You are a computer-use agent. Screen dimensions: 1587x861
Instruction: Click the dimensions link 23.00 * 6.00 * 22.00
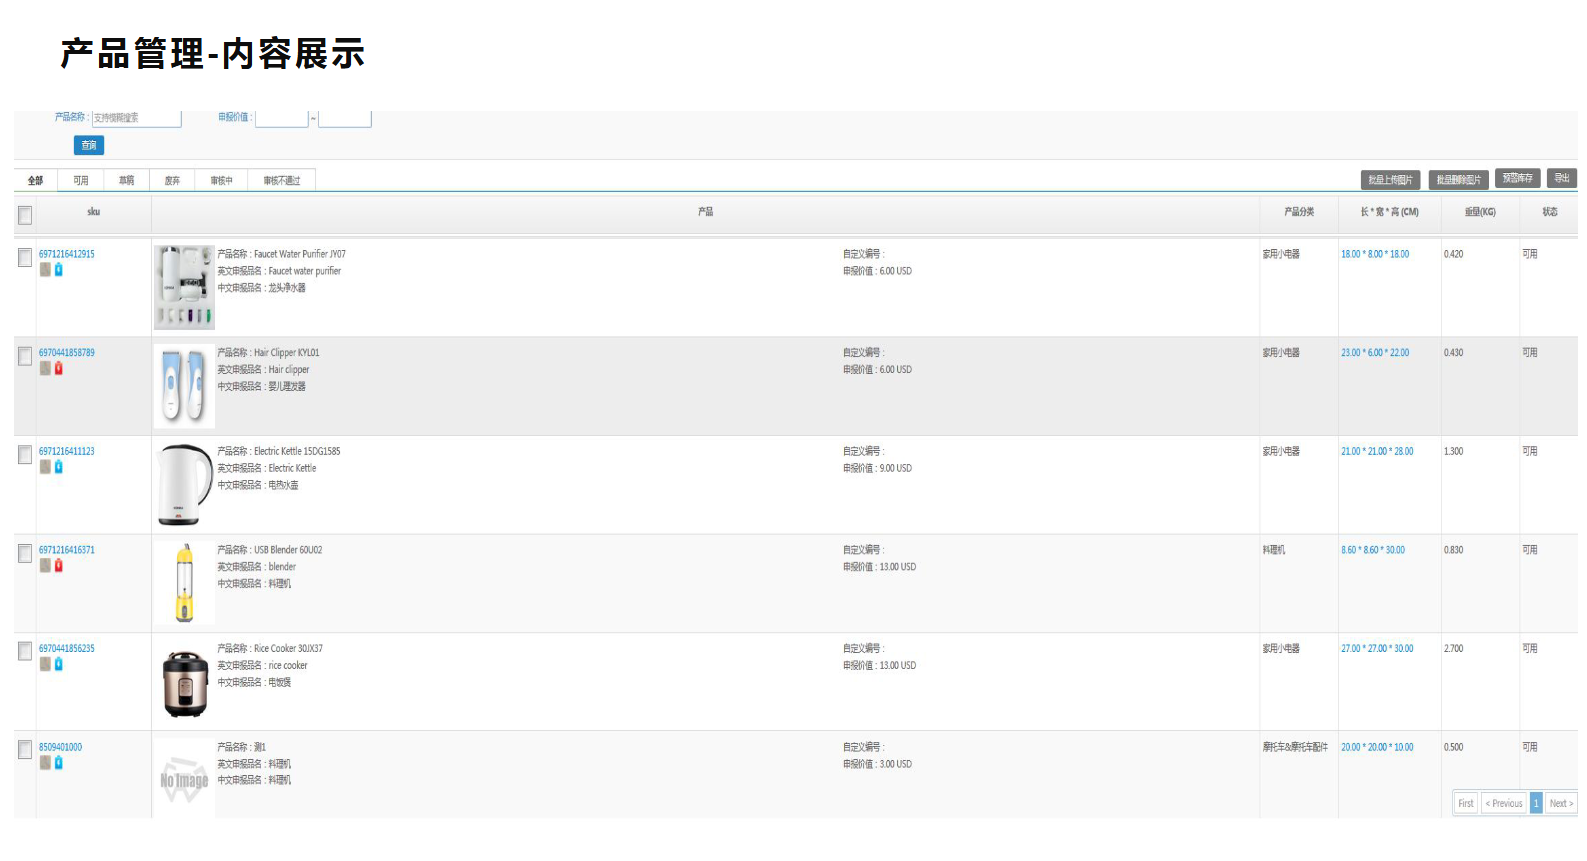tap(1375, 353)
